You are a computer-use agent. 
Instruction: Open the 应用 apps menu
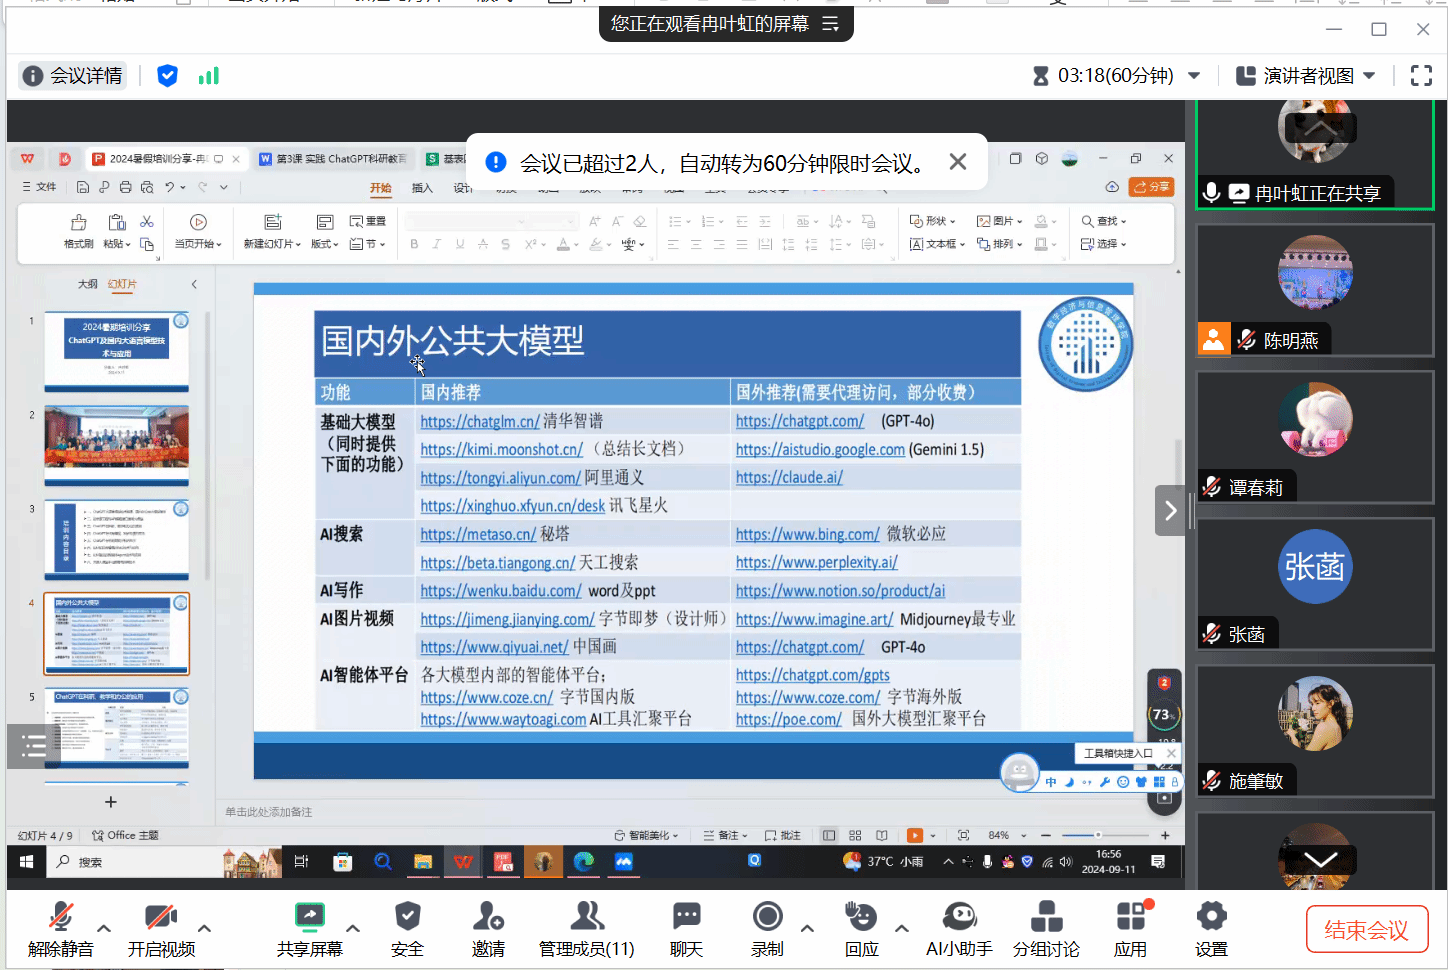[1130, 917]
